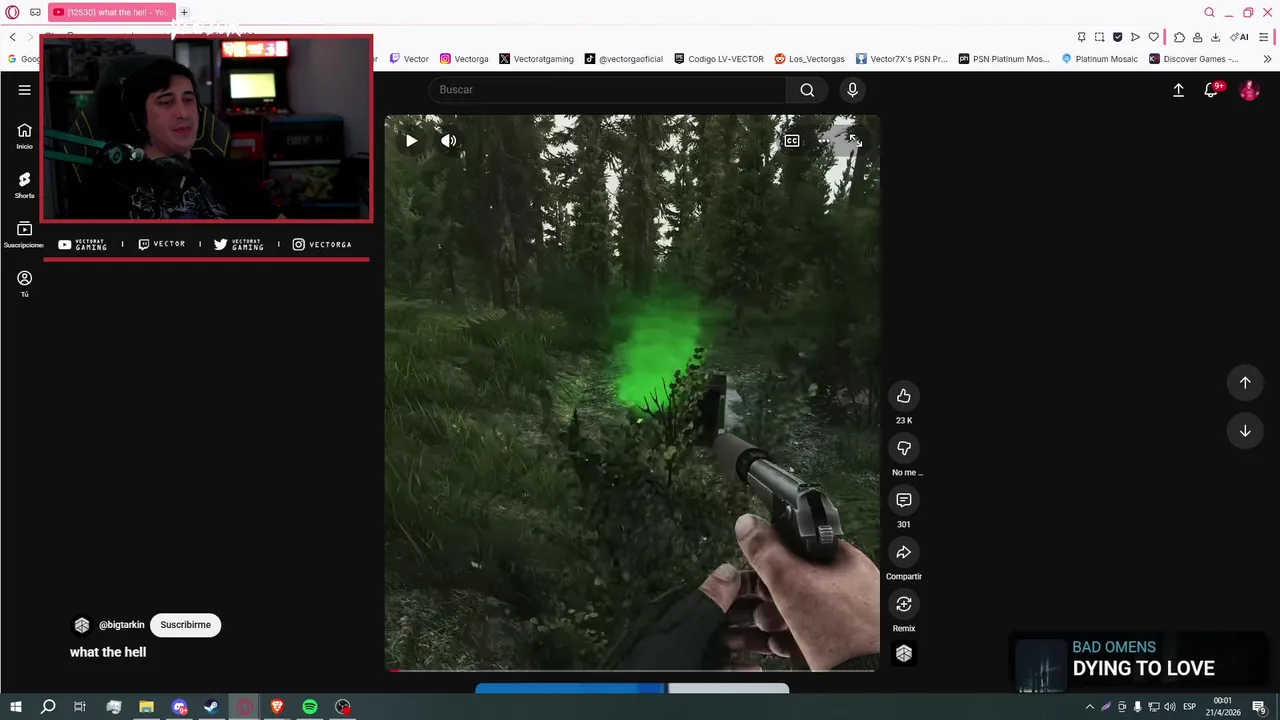Click the browser tab search magnifier
1280x720 pixels.
point(1209,12)
